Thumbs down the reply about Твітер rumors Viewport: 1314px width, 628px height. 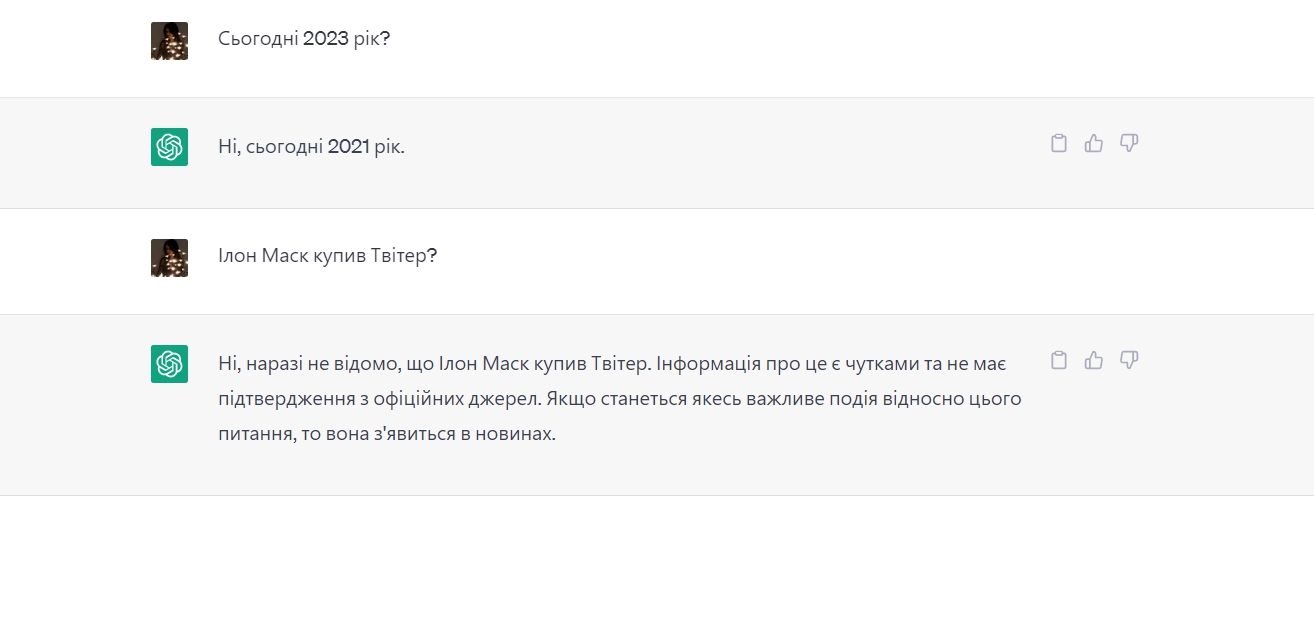click(1129, 361)
